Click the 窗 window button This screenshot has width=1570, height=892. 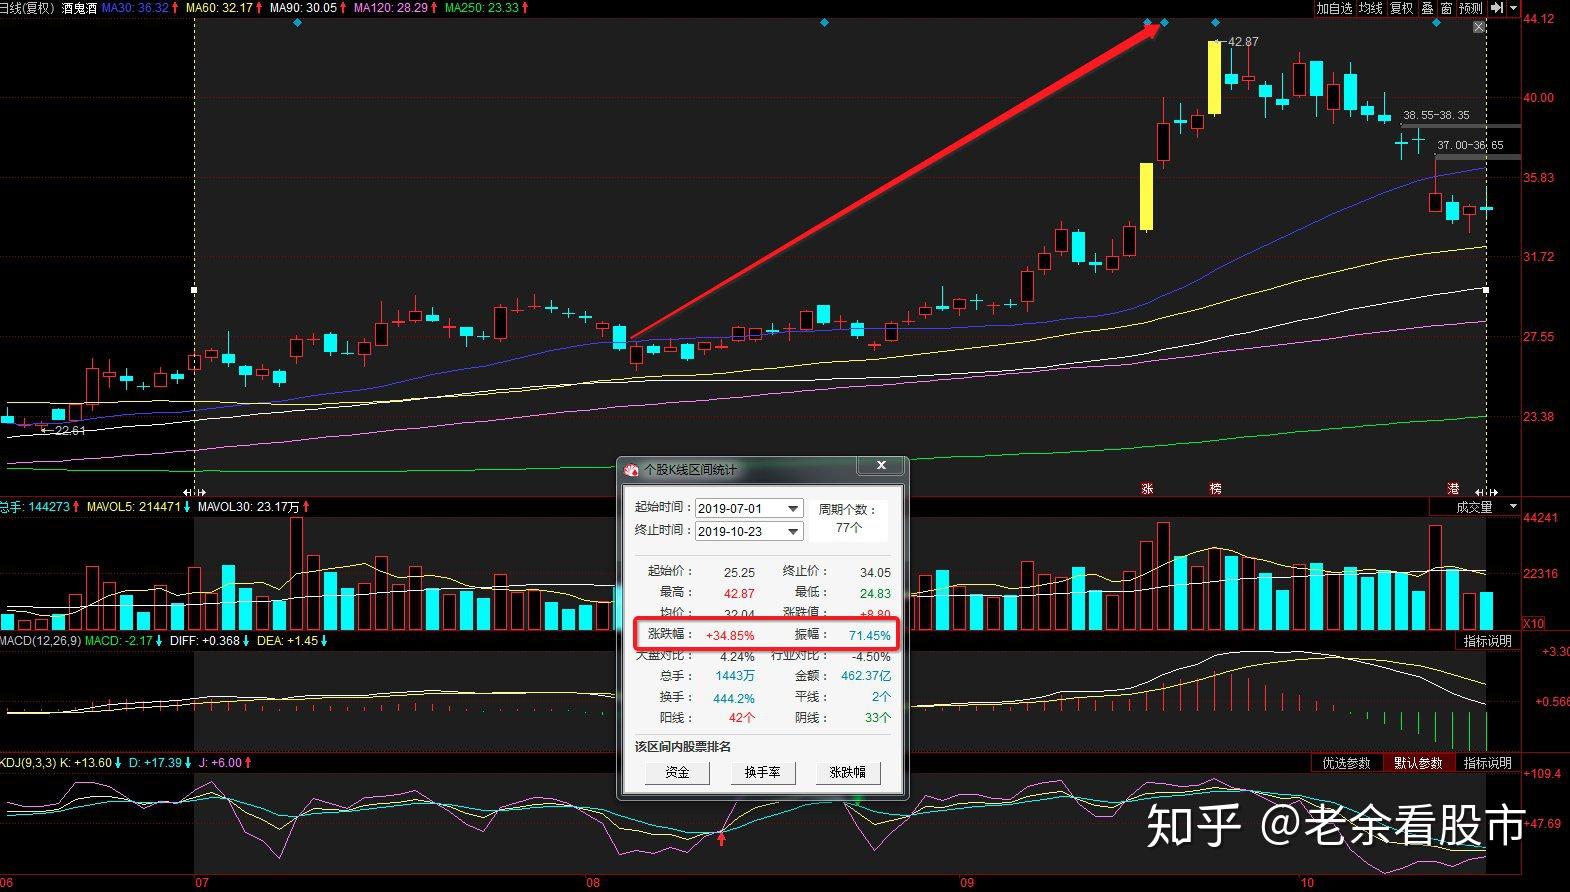1446,8
